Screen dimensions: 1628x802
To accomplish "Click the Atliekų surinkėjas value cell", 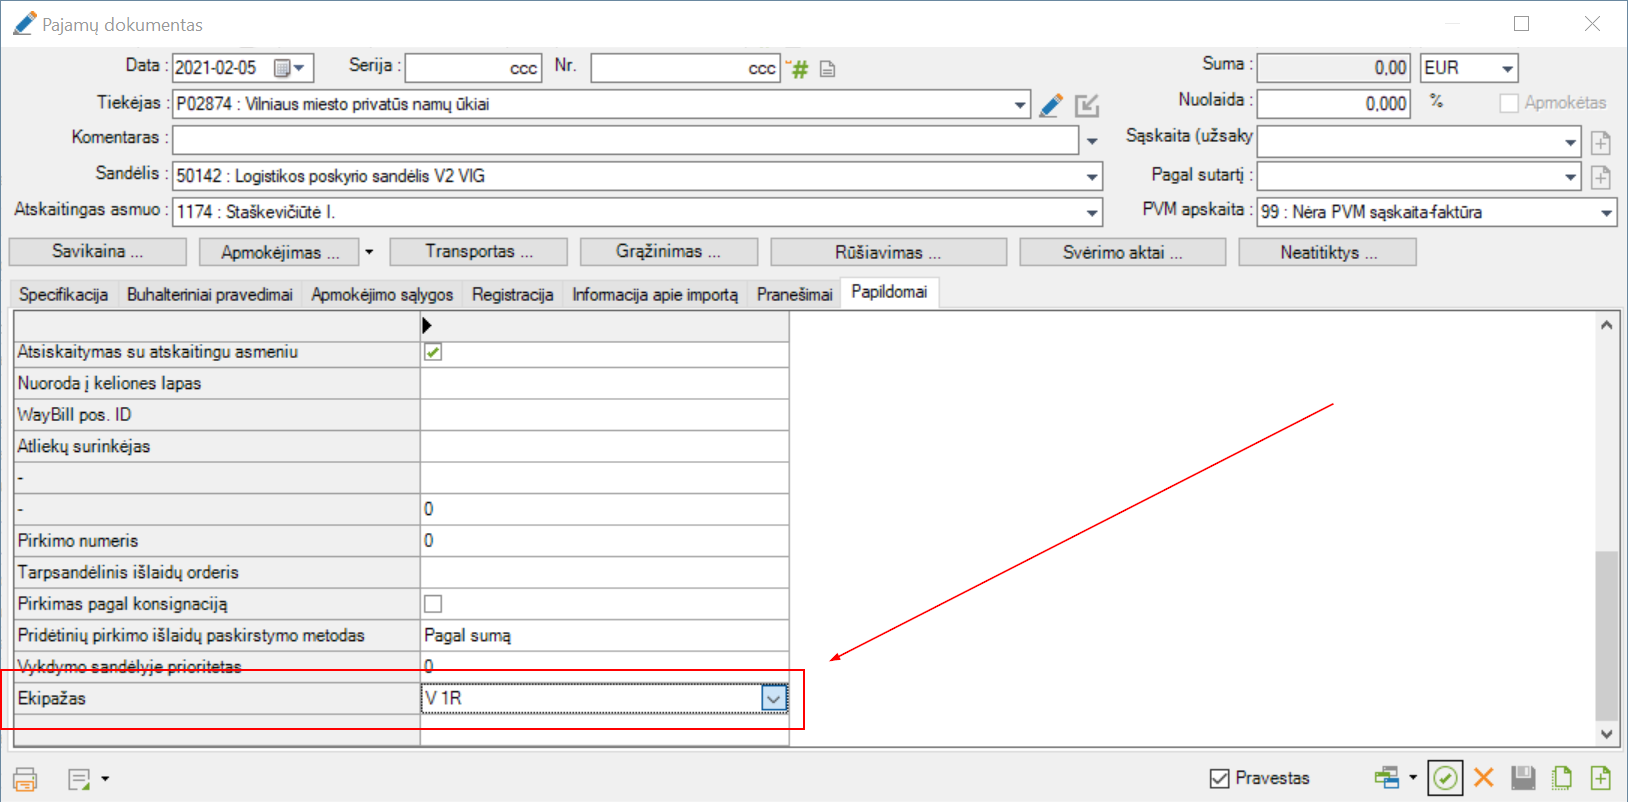I will tap(604, 446).
